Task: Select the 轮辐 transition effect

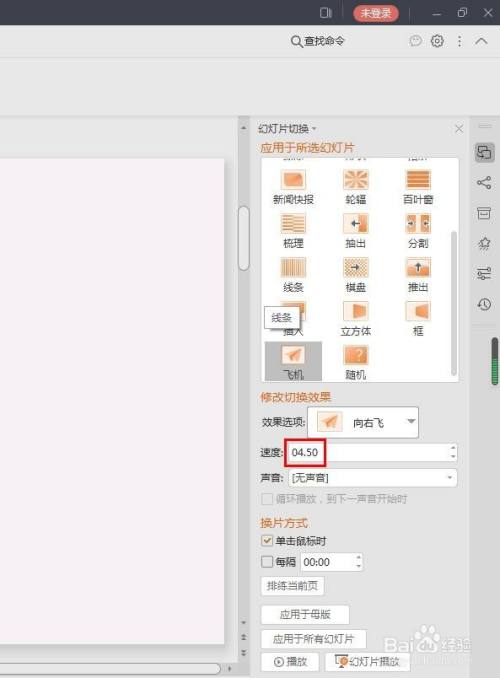Action: pyautogui.click(x=356, y=187)
